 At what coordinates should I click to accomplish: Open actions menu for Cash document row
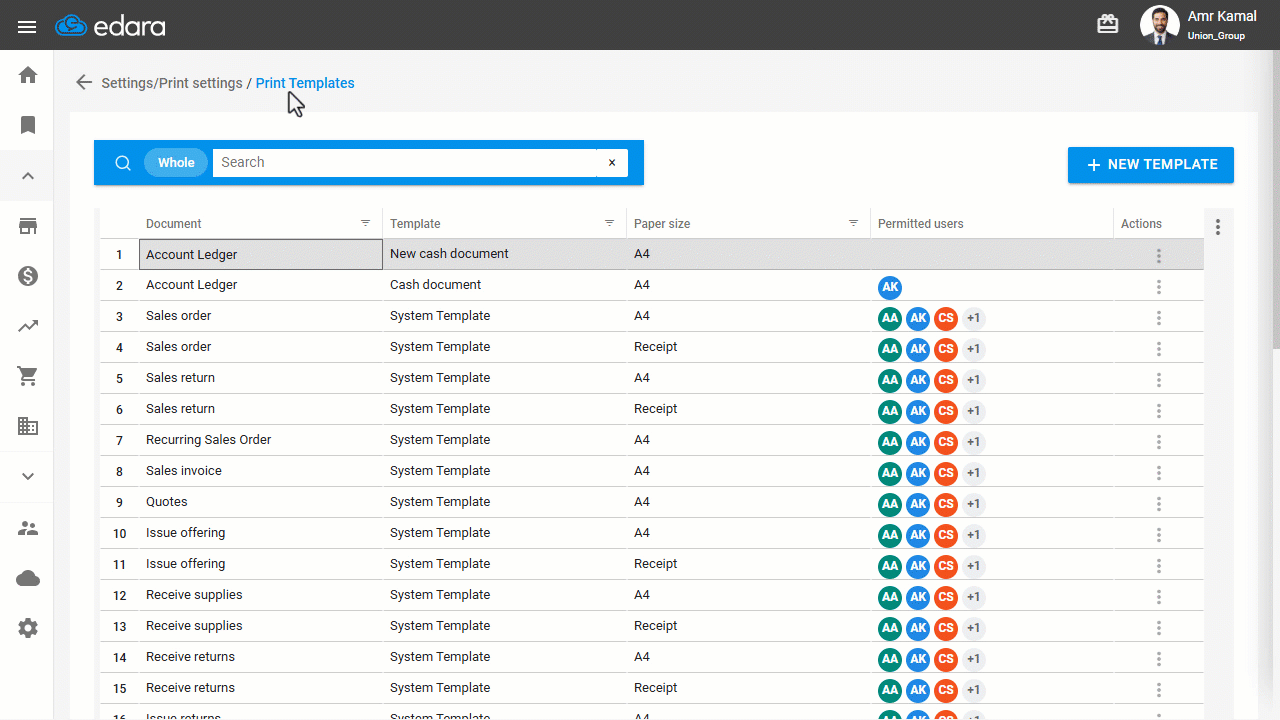point(1159,287)
